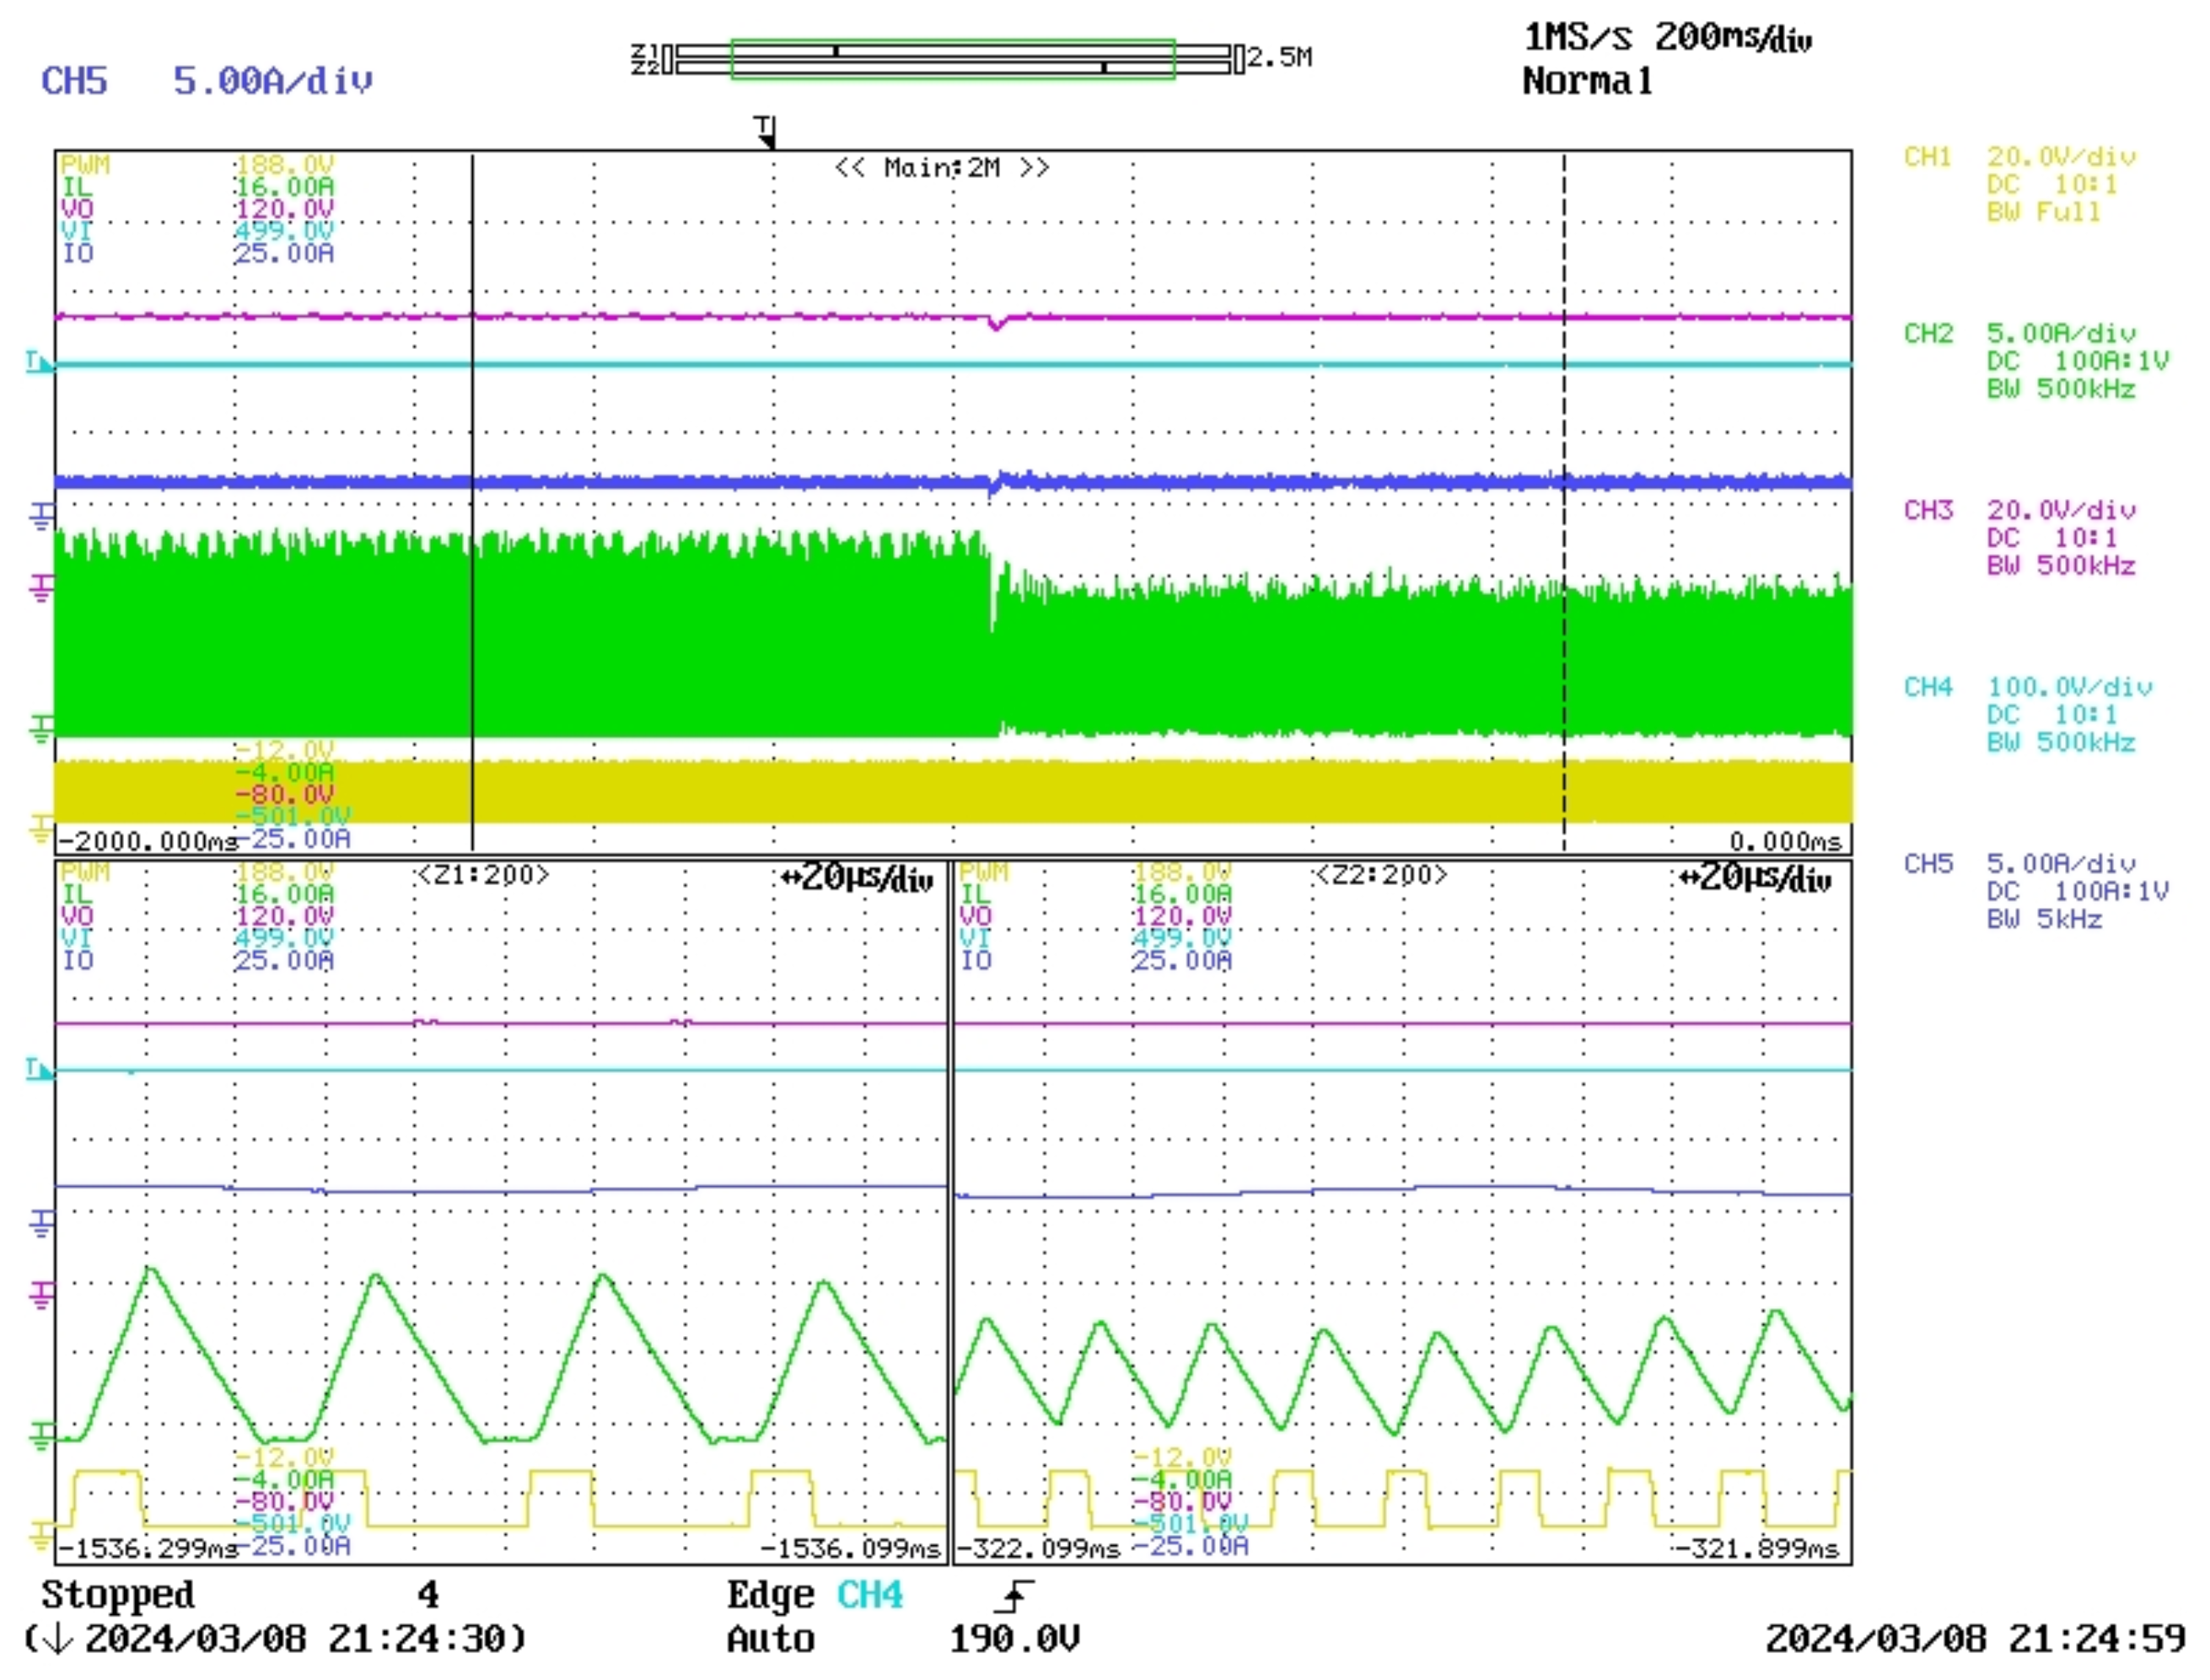
Task: Click the rising edge trigger slope icon
Action: click(1015, 1597)
